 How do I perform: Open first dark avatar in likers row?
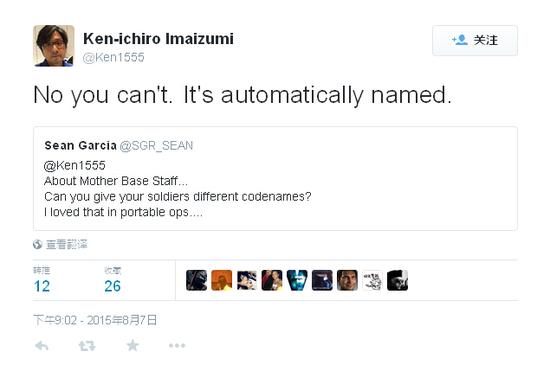click(196, 280)
